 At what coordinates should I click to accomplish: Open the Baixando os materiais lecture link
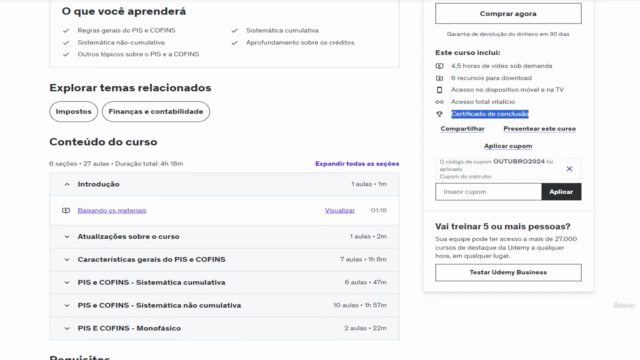[112, 211]
